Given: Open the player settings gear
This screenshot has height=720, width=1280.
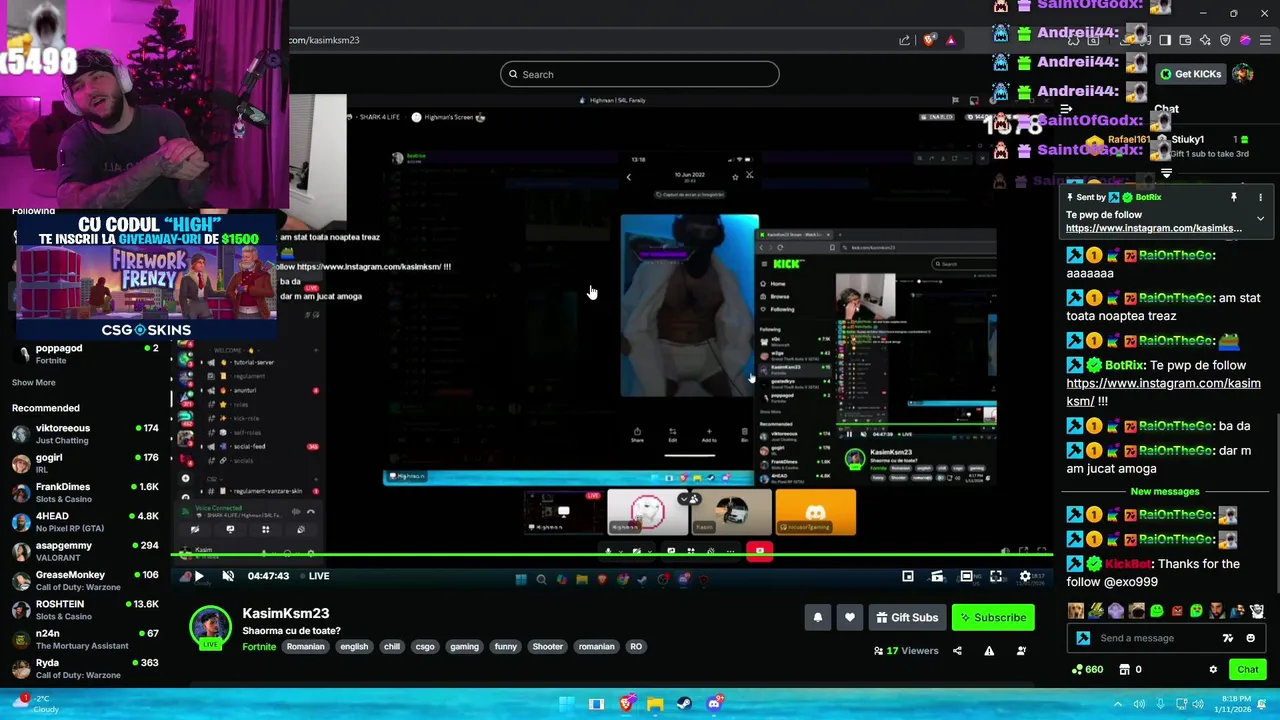Looking at the screenshot, I should click(x=1025, y=576).
